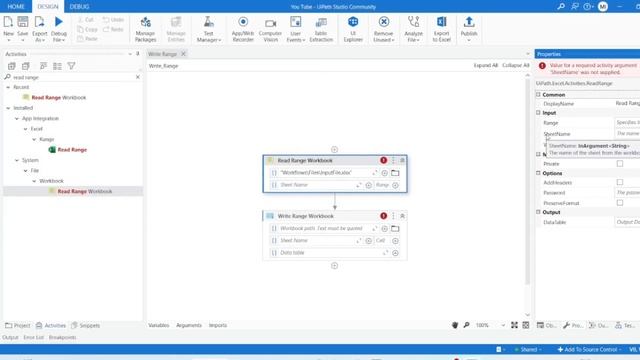640x360 pixels.
Task: Open User Events menu
Action: click(x=296, y=29)
